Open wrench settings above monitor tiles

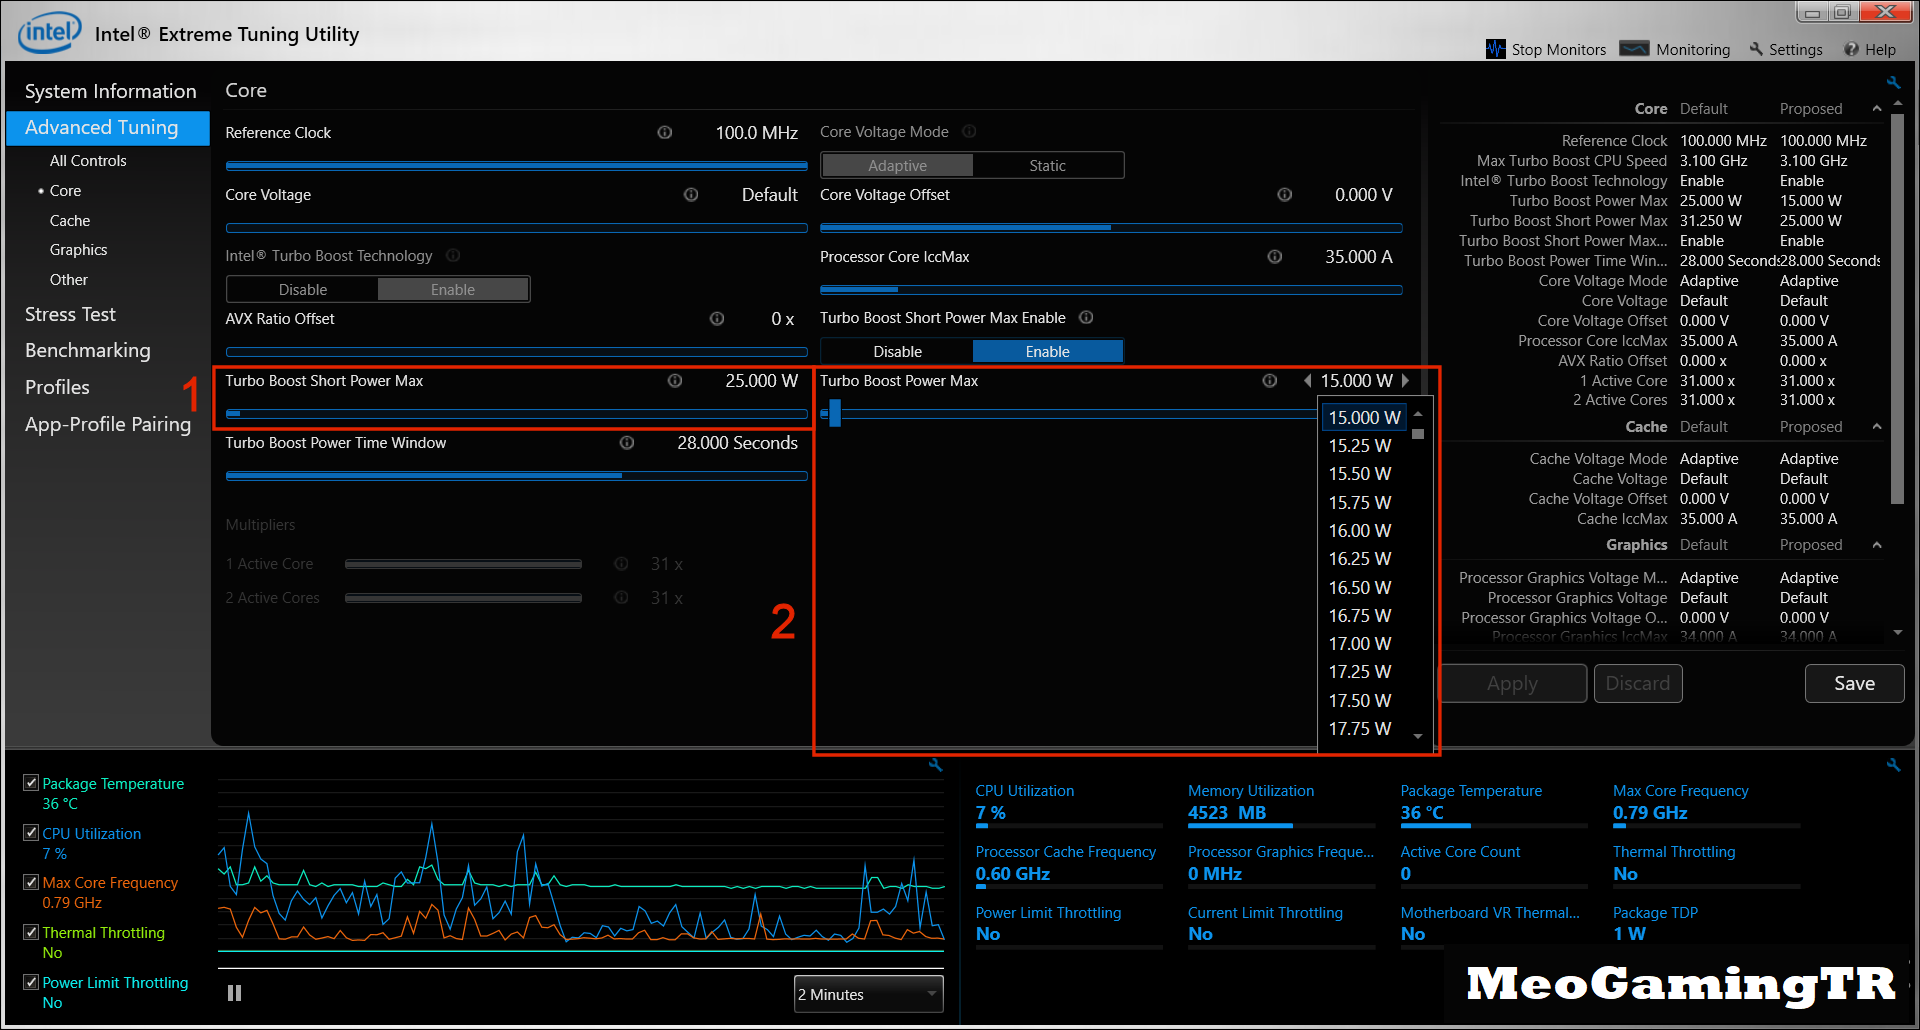pyautogui.click(x=1893, y=764)
